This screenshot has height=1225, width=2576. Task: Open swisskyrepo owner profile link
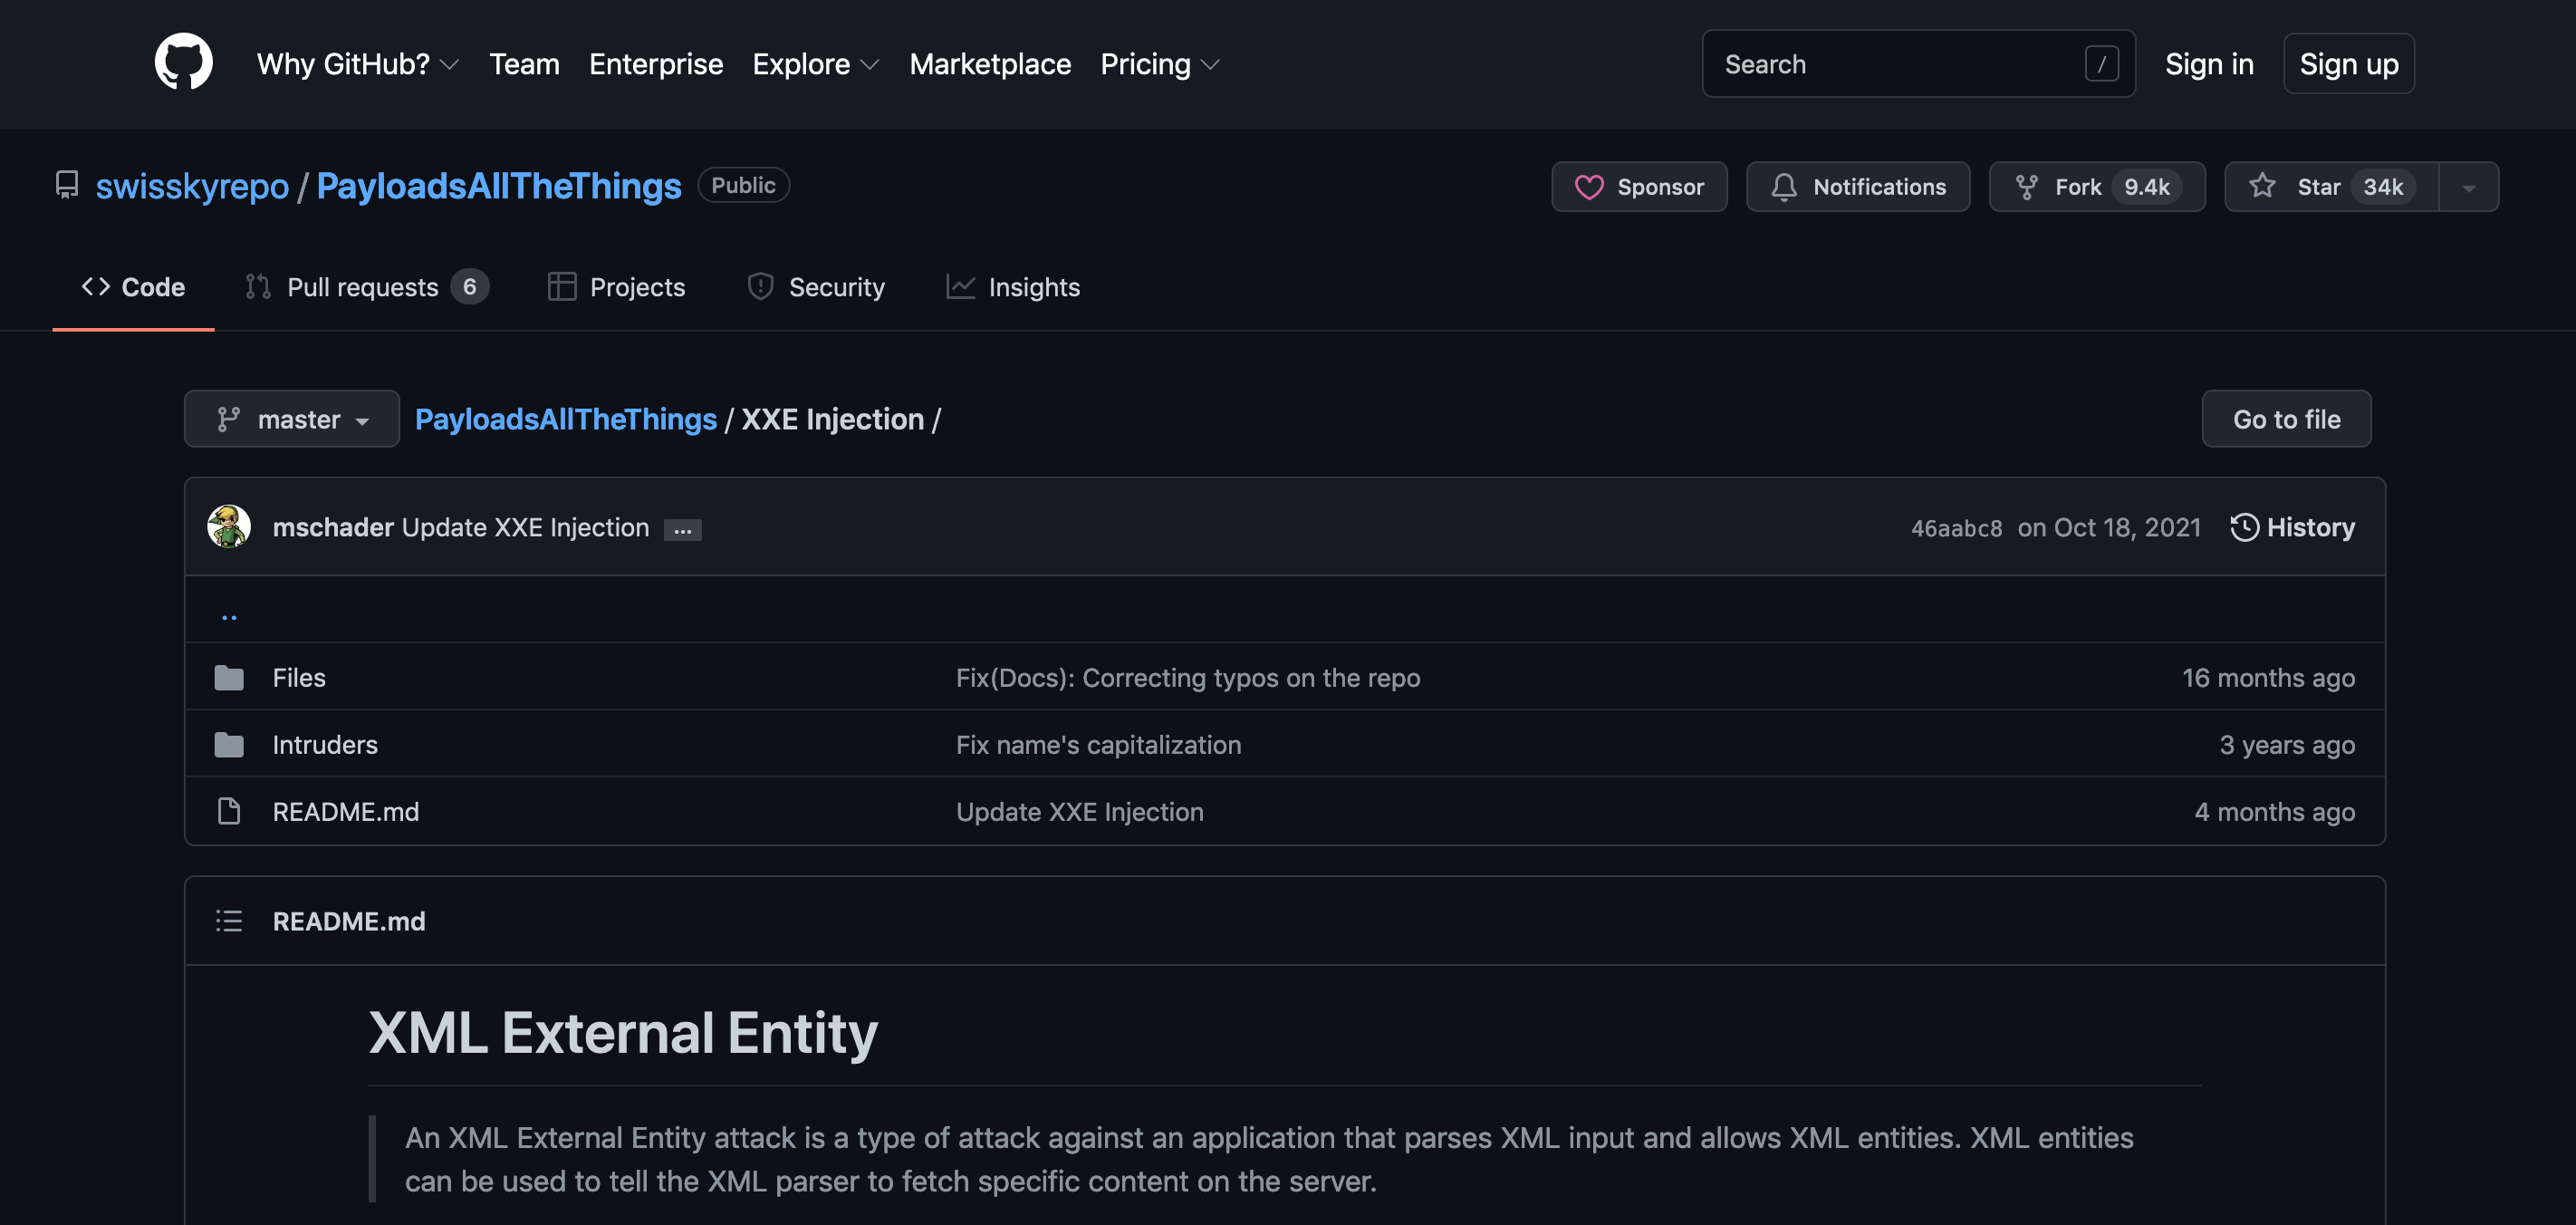point(192,186)
